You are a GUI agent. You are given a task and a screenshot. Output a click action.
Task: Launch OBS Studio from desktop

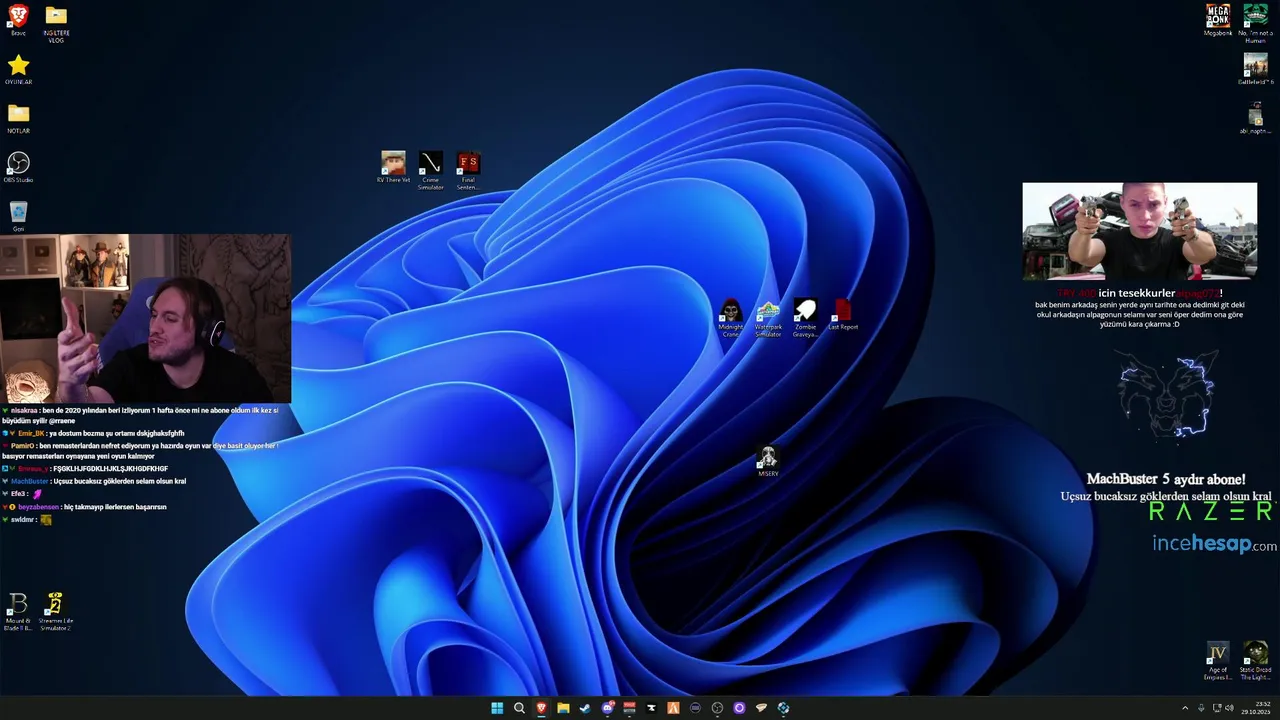pyautogui.click(x=18, y=167)
